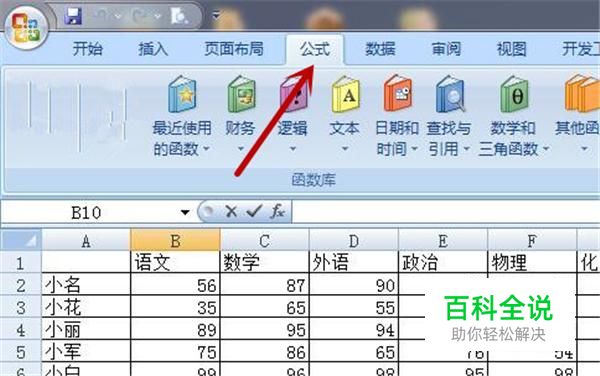
Task: Open the 数据 tab
Action: pyautogui.click(x=380, y=49)
